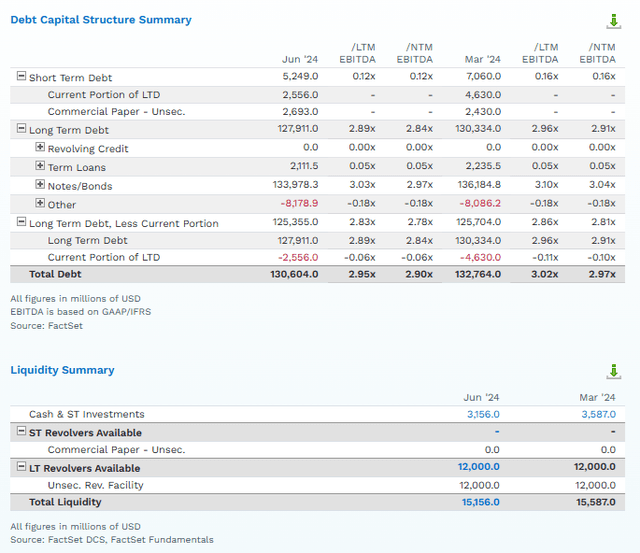Collapse the Long Term Debt group
The width and height of the screenshot is (640, 553).
pyautogui.click(x=21, y=130)
